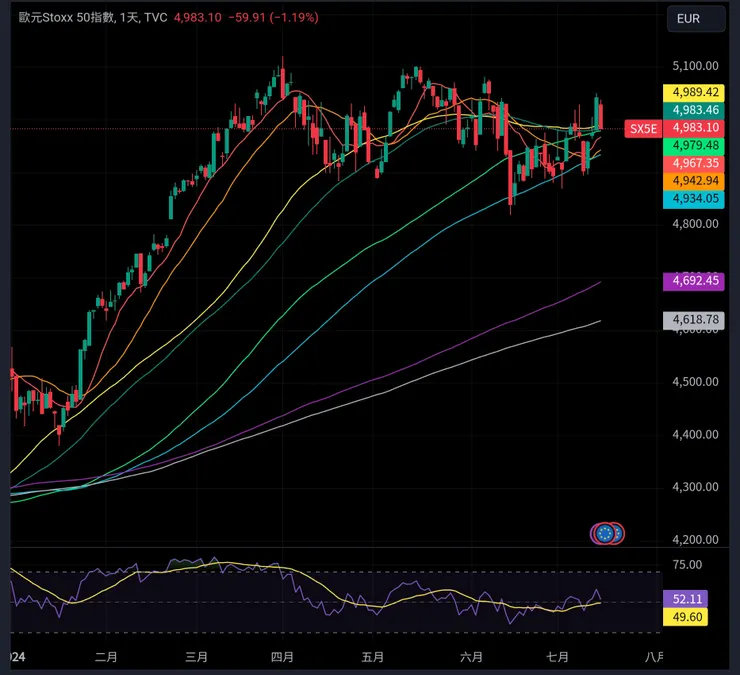Click the 4,400.00 price axis label

[695, 434]
